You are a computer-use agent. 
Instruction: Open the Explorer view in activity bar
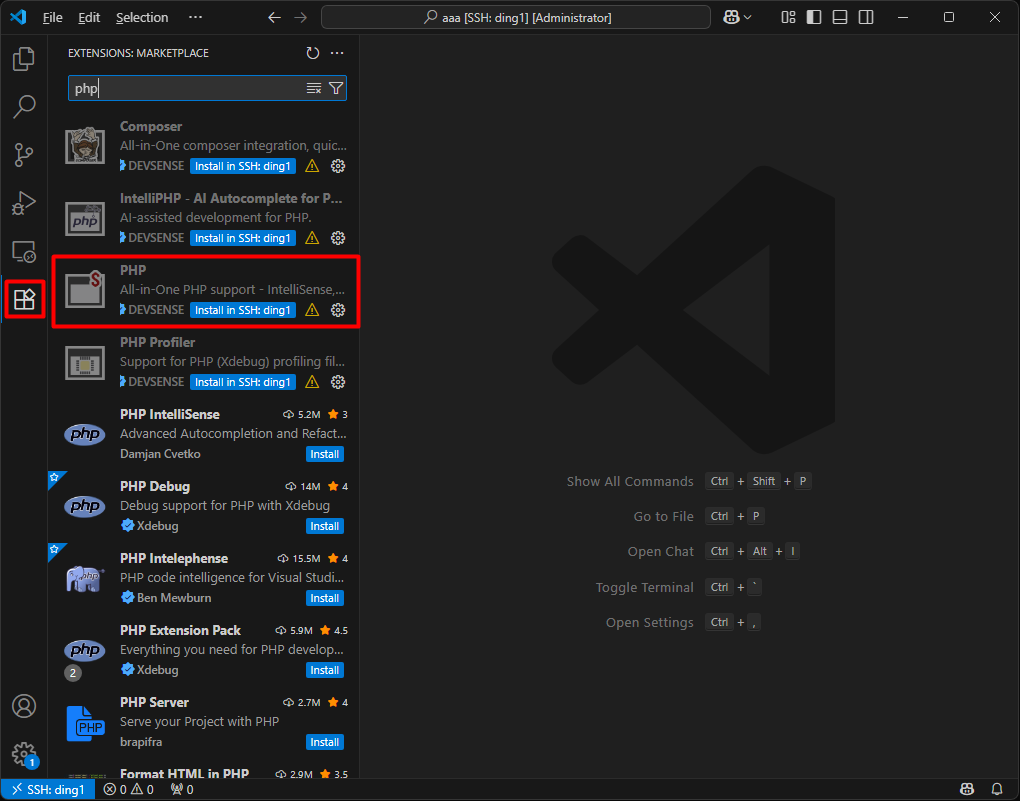(x=24, y=59)
